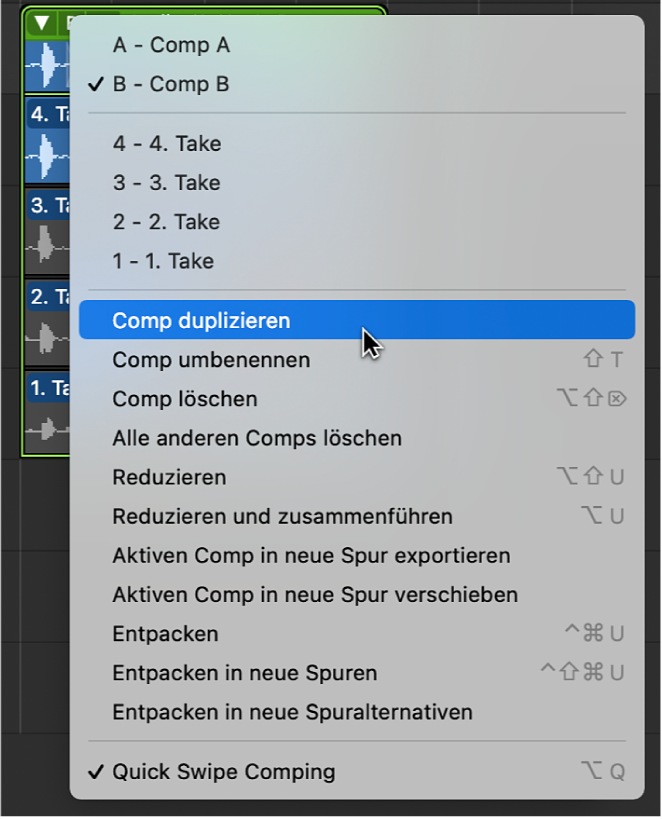Choose the 3 - 3. Take option
The image size is (662, 819).
point(167,183)
